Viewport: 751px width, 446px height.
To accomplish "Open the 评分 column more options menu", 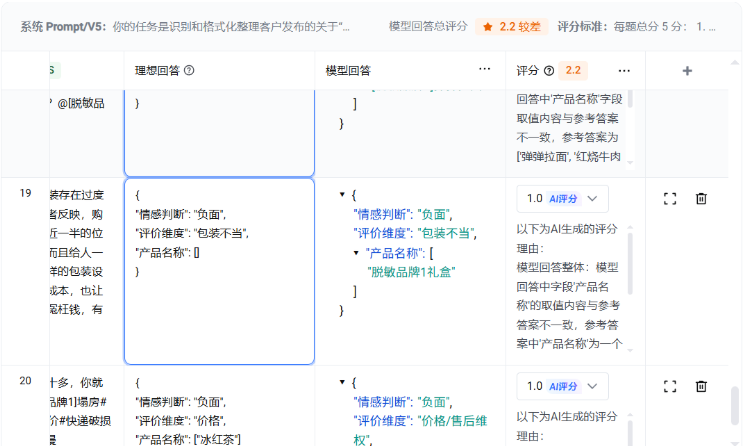I will 624,71.
